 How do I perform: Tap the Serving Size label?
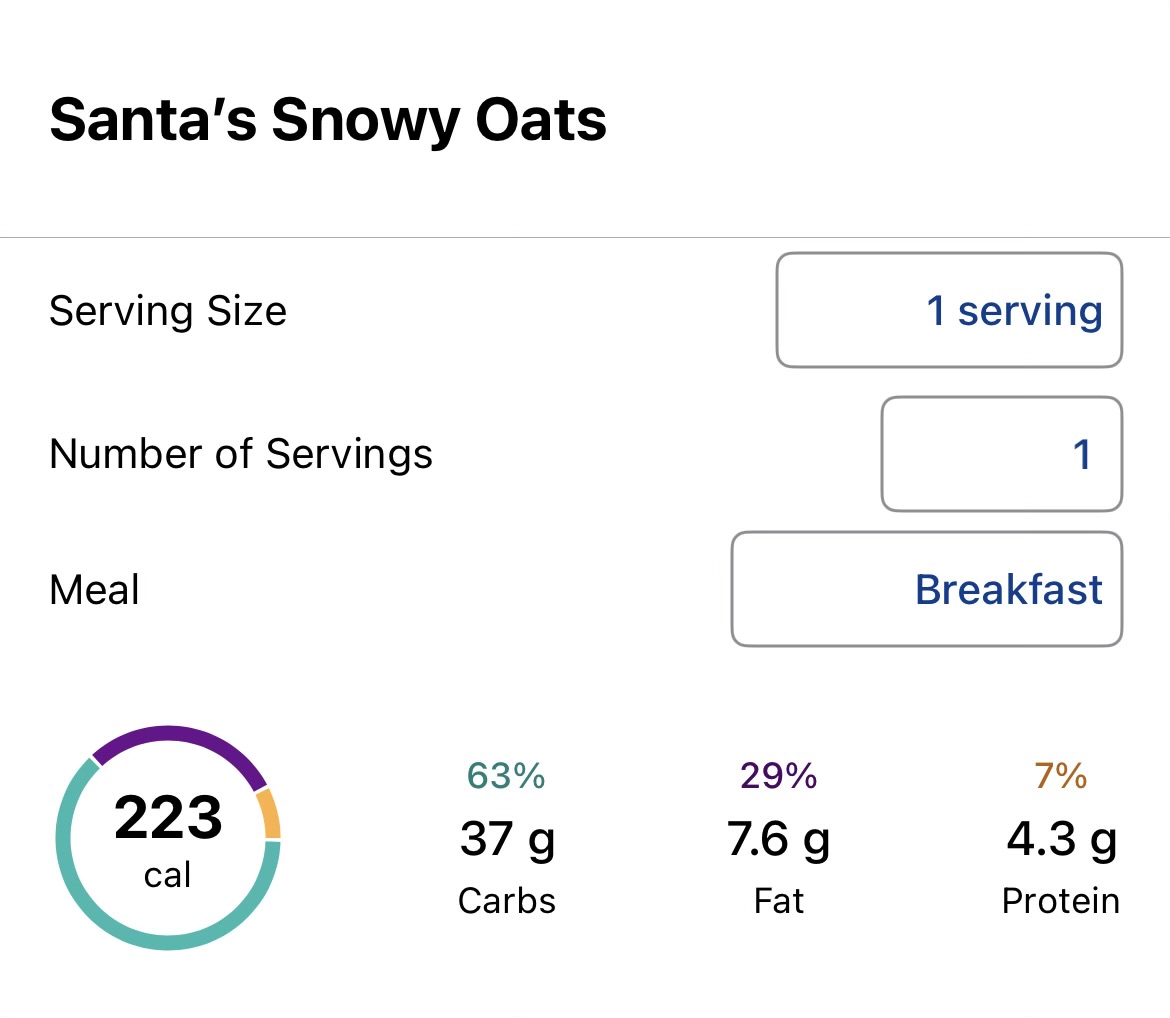click(168, 311)
